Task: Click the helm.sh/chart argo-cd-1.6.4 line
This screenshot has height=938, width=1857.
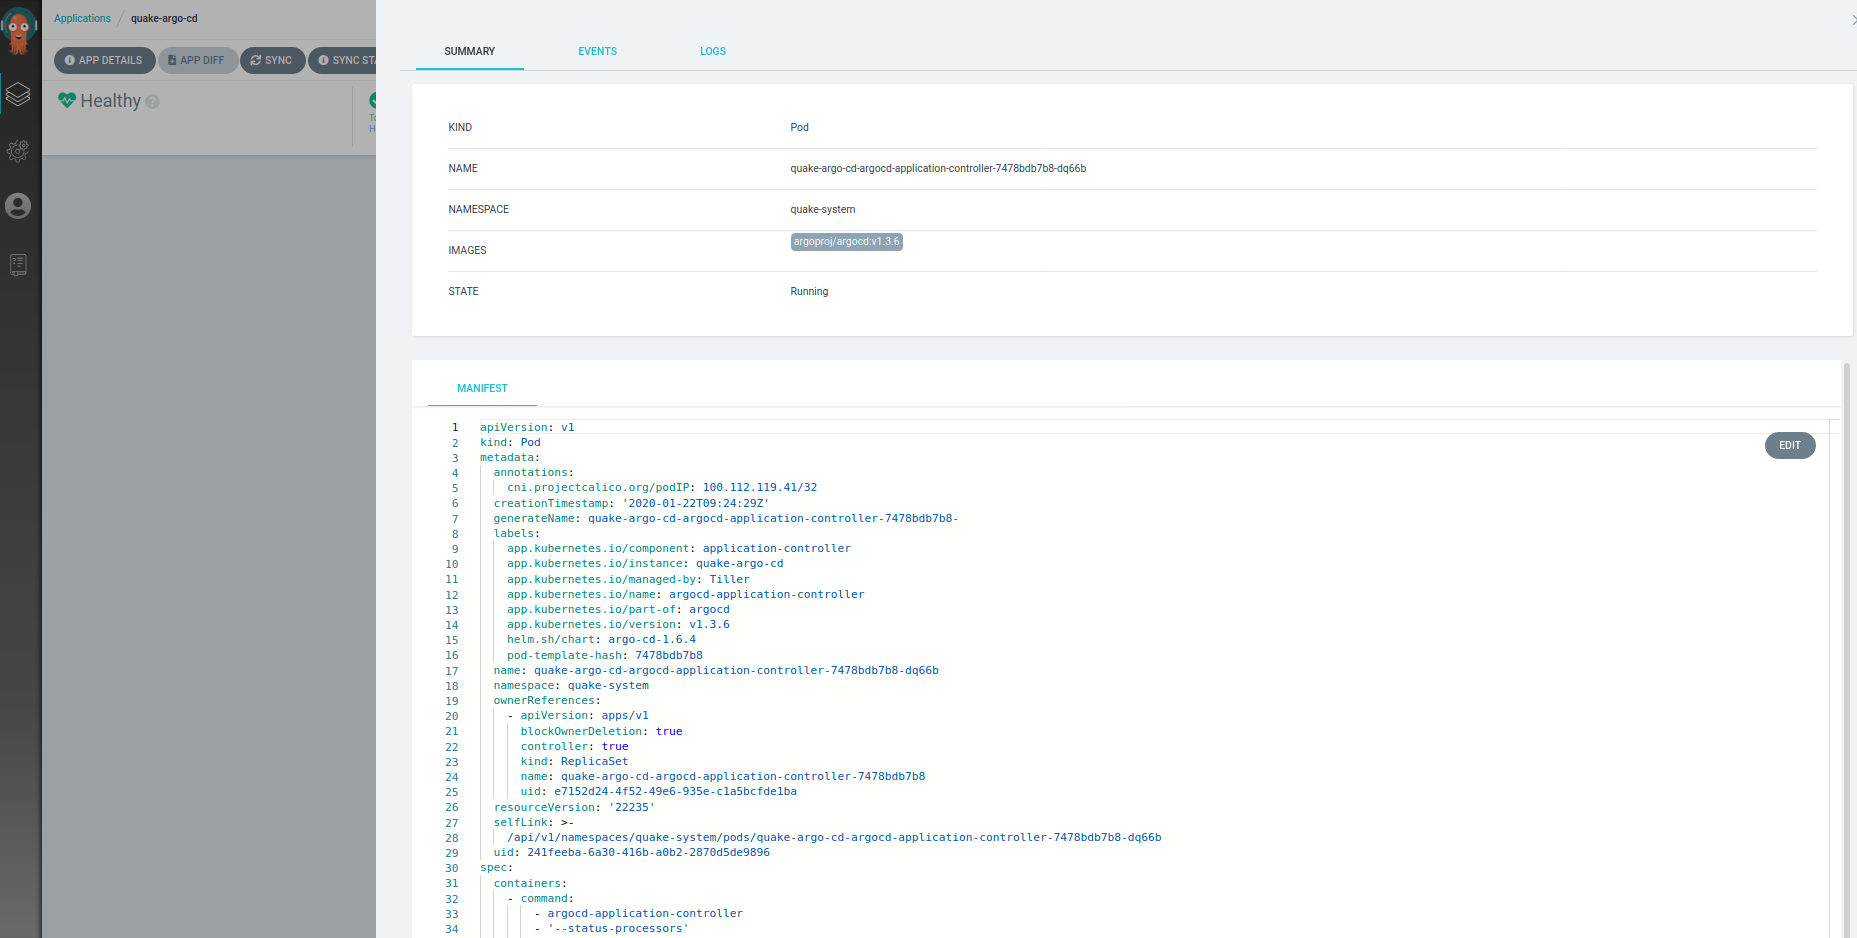Action: (x=601, y=640)
